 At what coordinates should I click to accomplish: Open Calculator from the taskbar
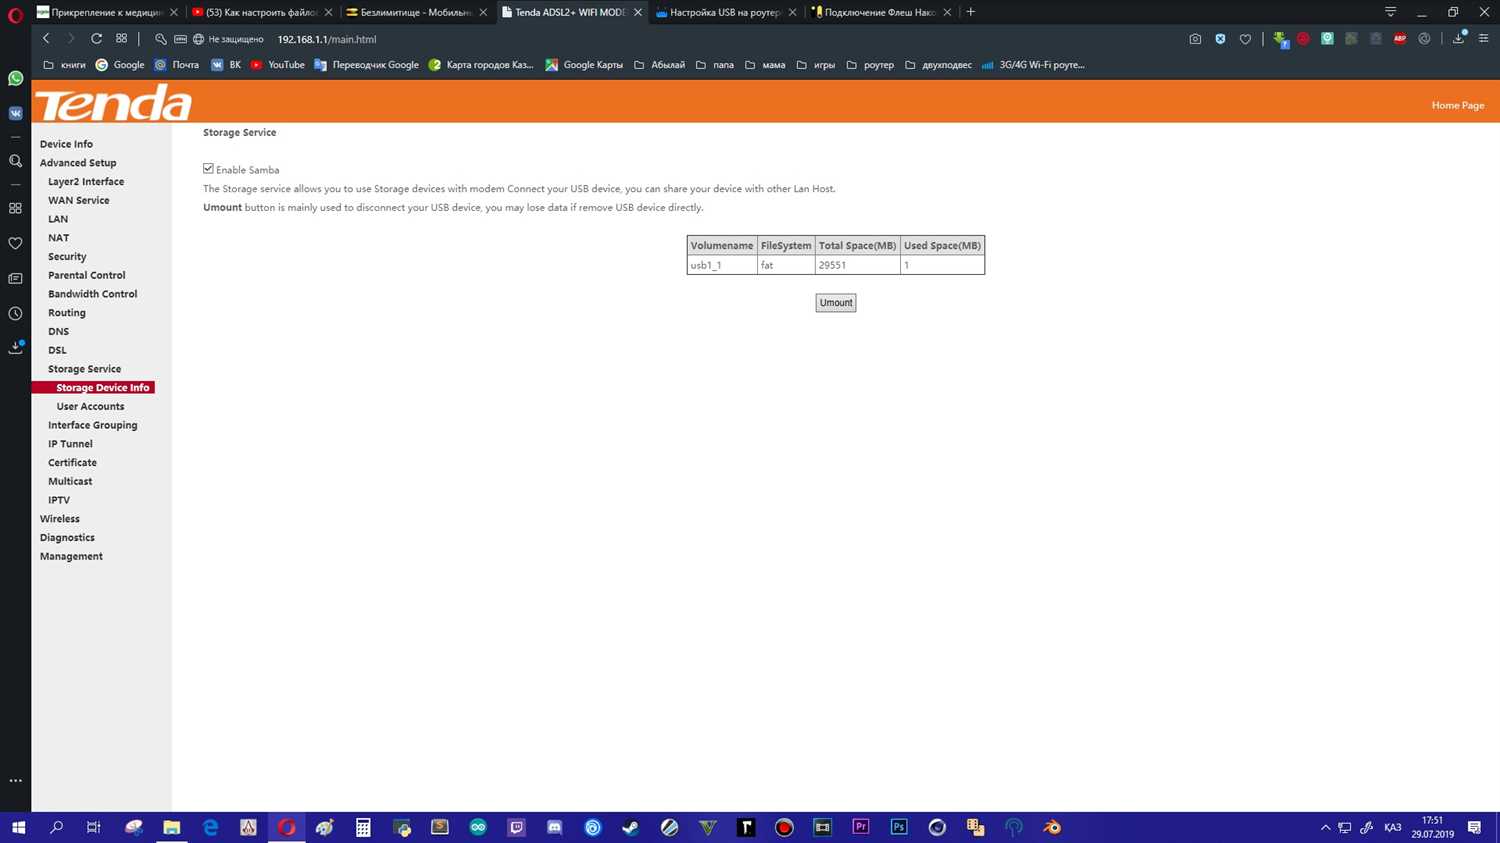(363, 827)
